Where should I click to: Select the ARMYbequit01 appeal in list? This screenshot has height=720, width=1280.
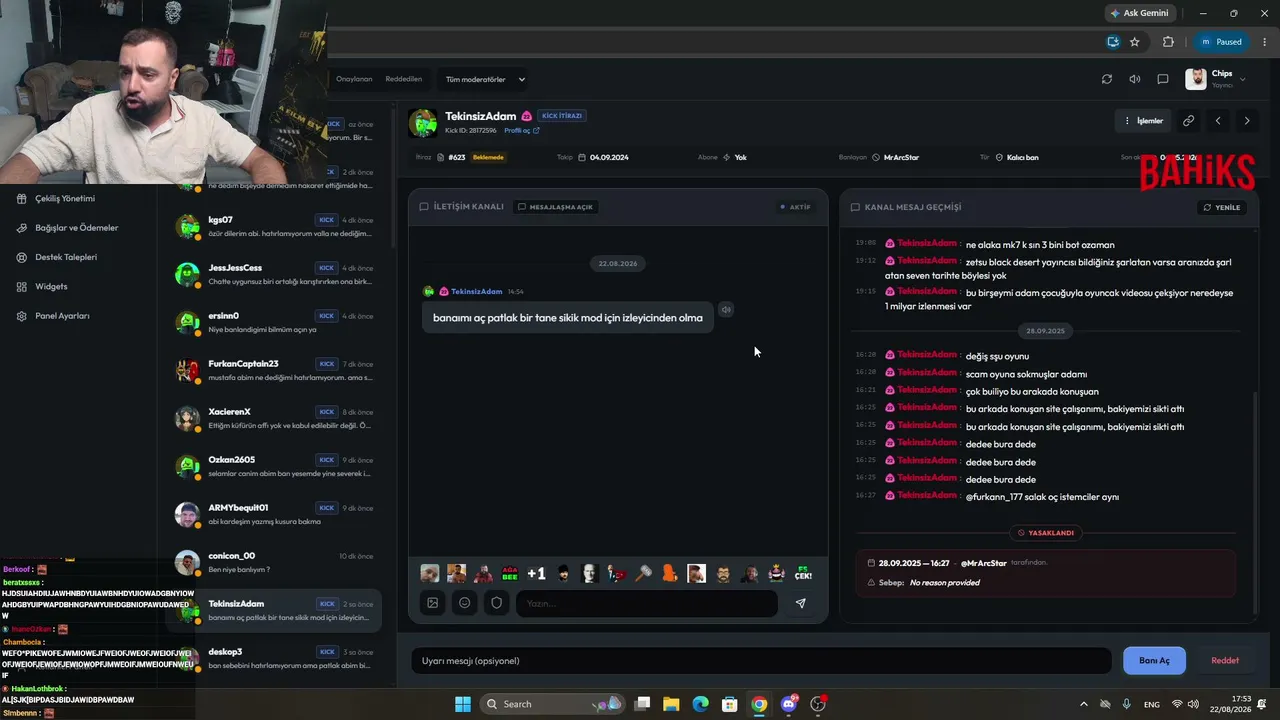pyautogui.click(x=274, y=515)
